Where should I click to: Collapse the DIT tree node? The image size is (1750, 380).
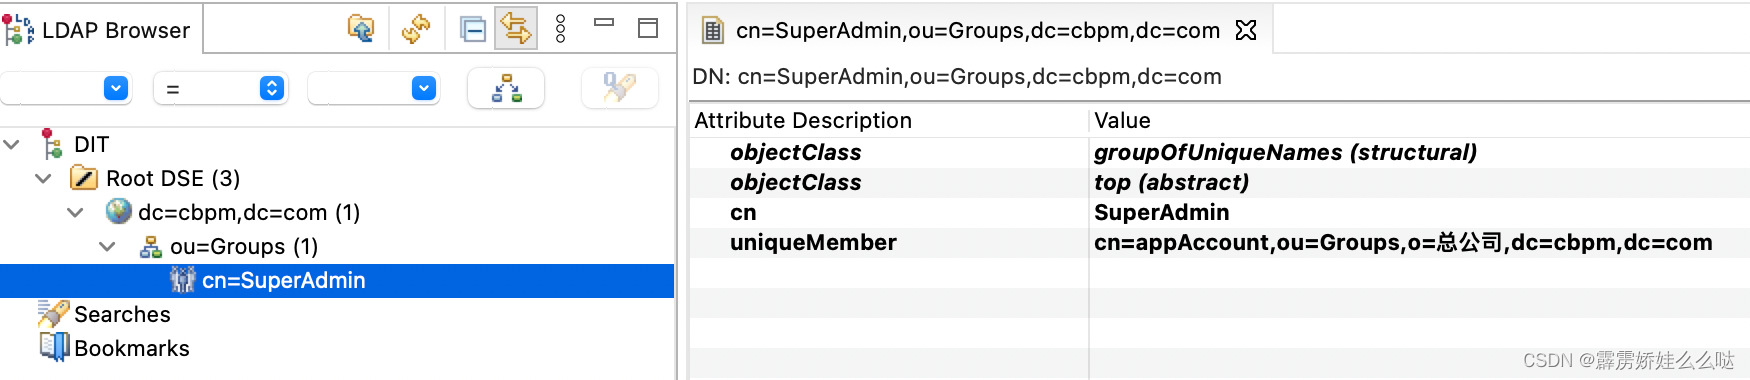12,145
